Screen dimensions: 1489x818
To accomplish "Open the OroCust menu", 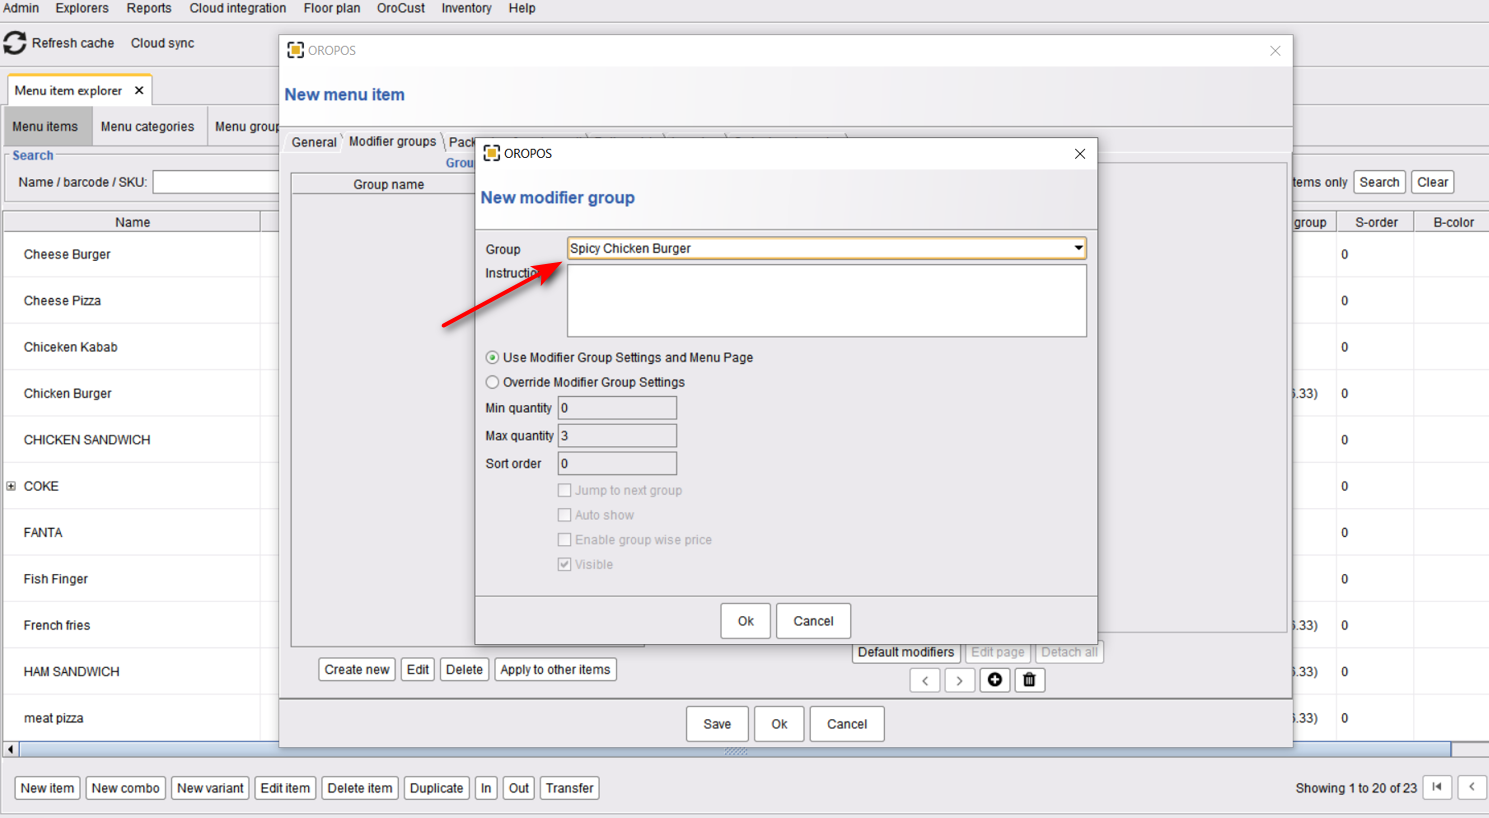I will click(401, 8).
